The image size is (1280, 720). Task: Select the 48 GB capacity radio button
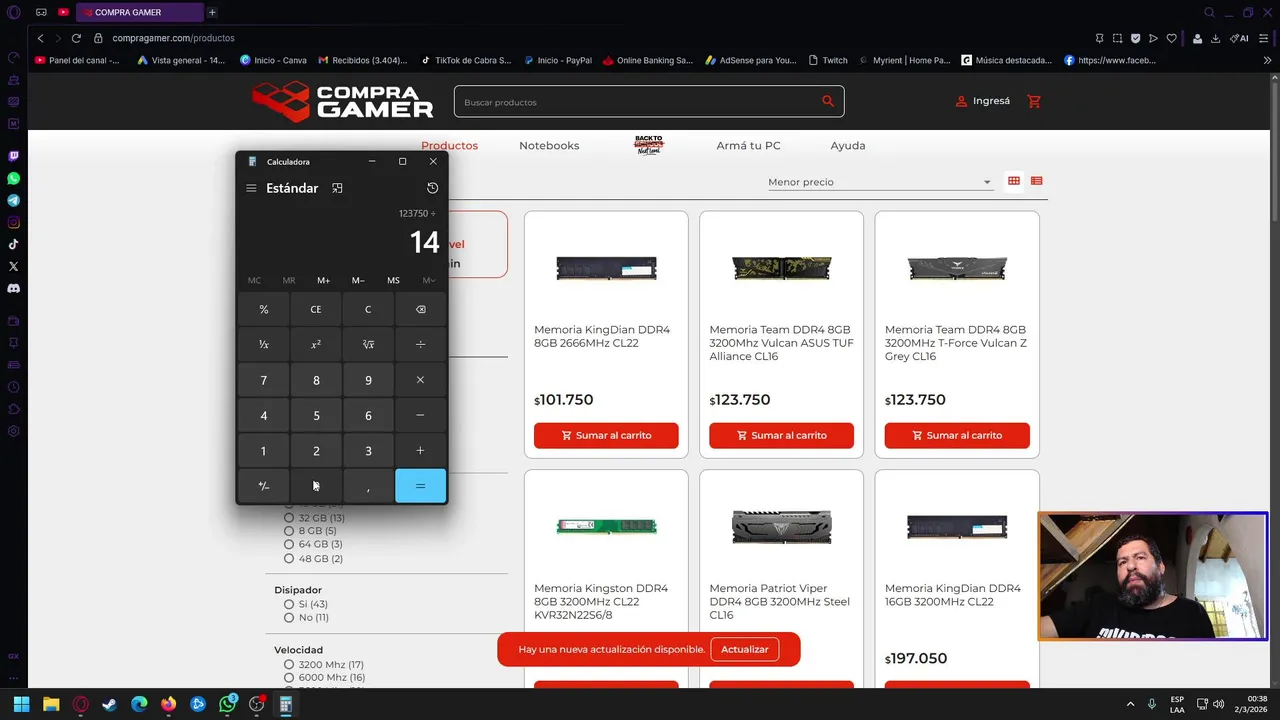tap(289, 558)
